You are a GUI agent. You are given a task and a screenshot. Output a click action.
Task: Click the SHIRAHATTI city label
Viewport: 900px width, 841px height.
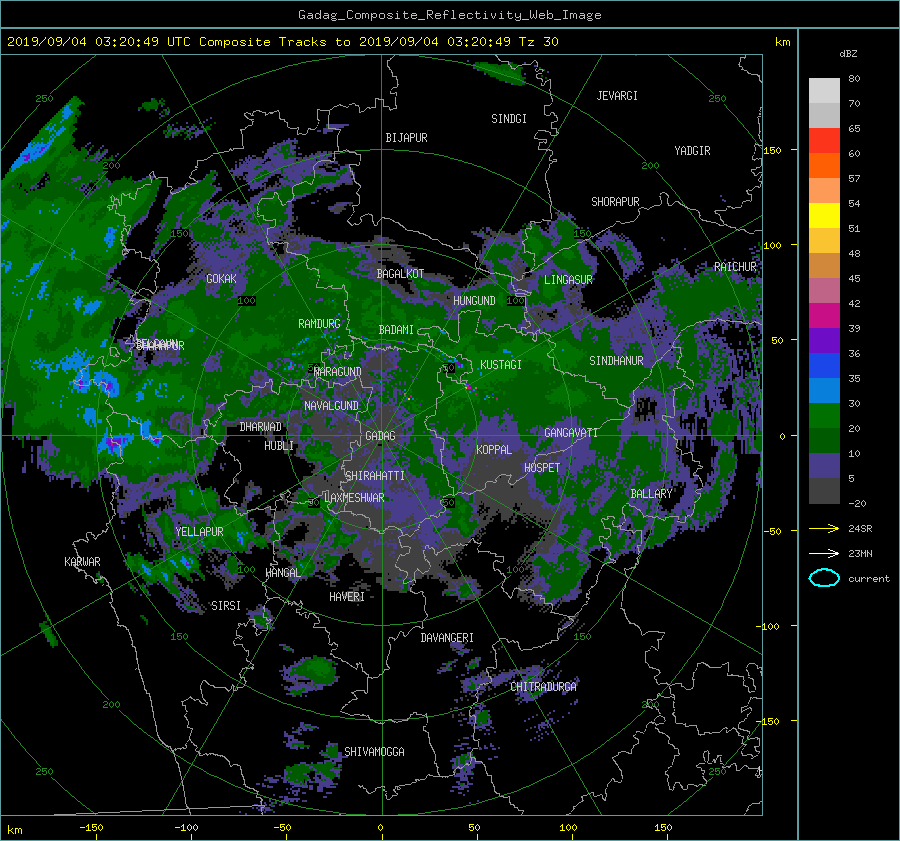(x=375, y=476)
